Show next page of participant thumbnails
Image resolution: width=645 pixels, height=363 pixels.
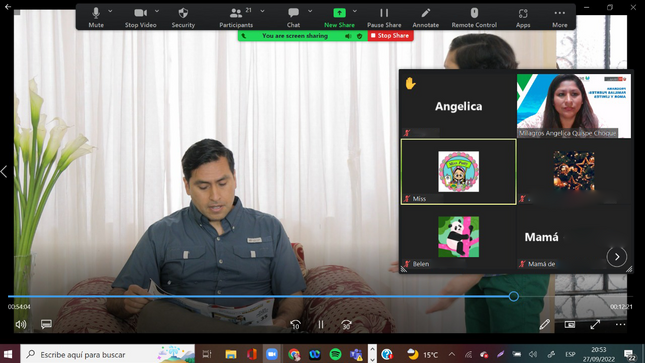(617, 257)
